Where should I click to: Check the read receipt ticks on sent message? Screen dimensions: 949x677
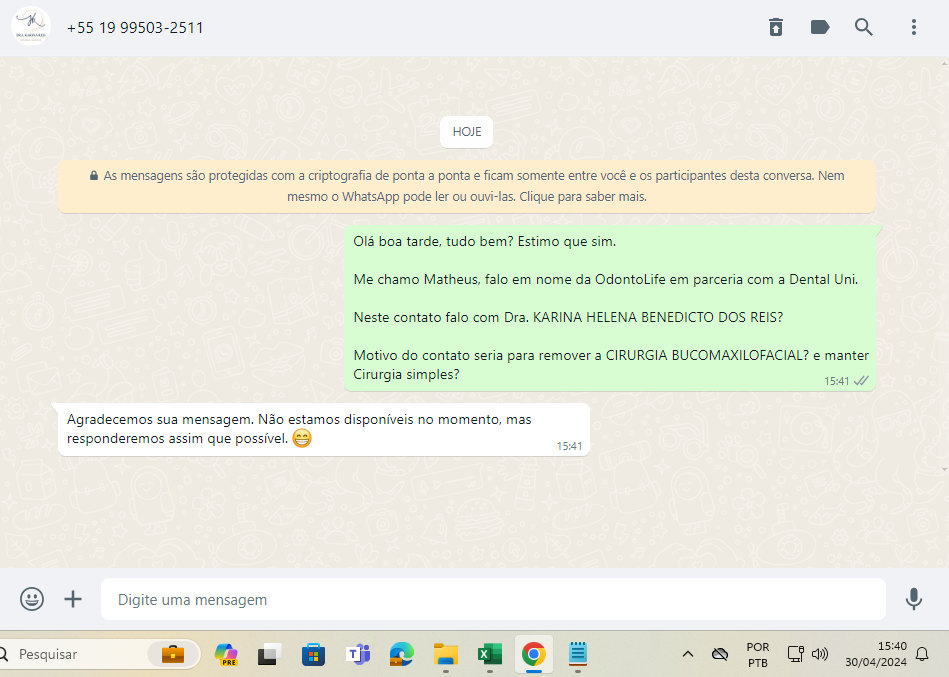(861, 381)
